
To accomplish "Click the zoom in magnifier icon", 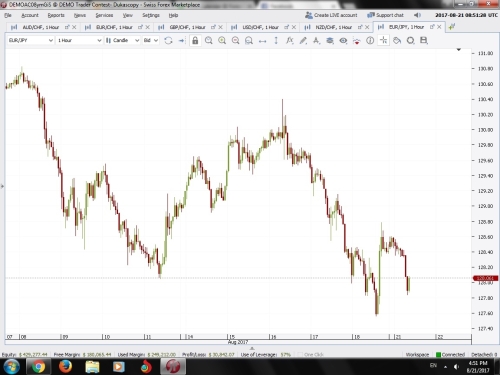I will [x=222, y=41].
